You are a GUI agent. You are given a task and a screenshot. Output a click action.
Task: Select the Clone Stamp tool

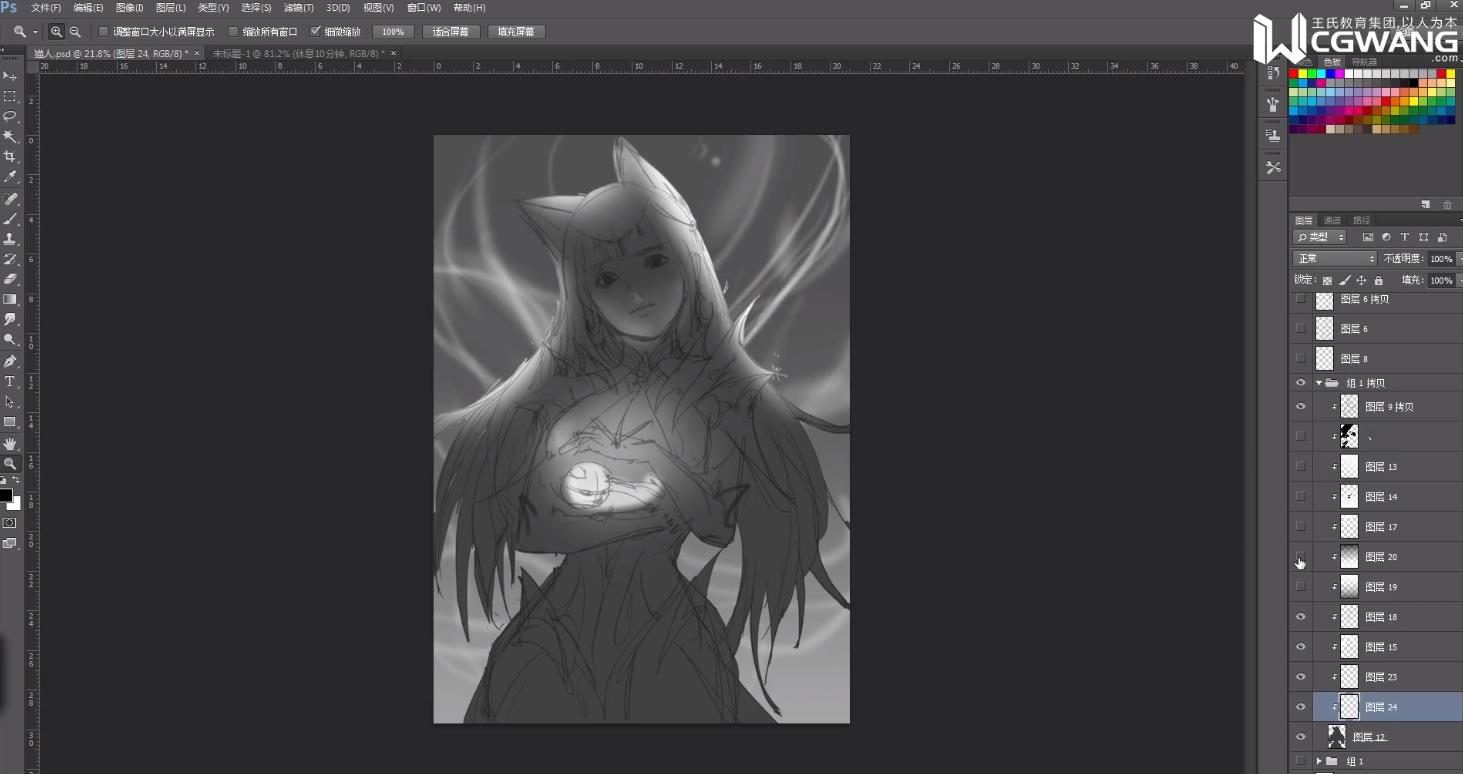tap(10, 239)
